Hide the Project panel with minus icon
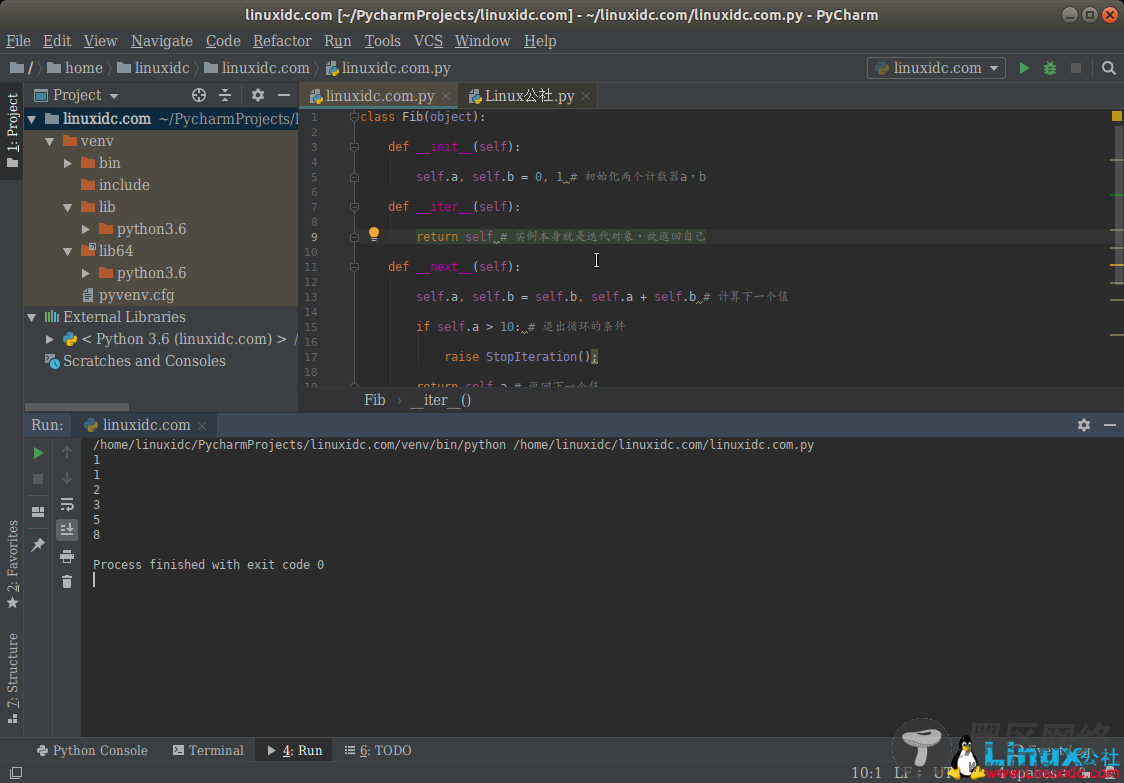The width and height of the screenshot is (1124, 783). 284,95
